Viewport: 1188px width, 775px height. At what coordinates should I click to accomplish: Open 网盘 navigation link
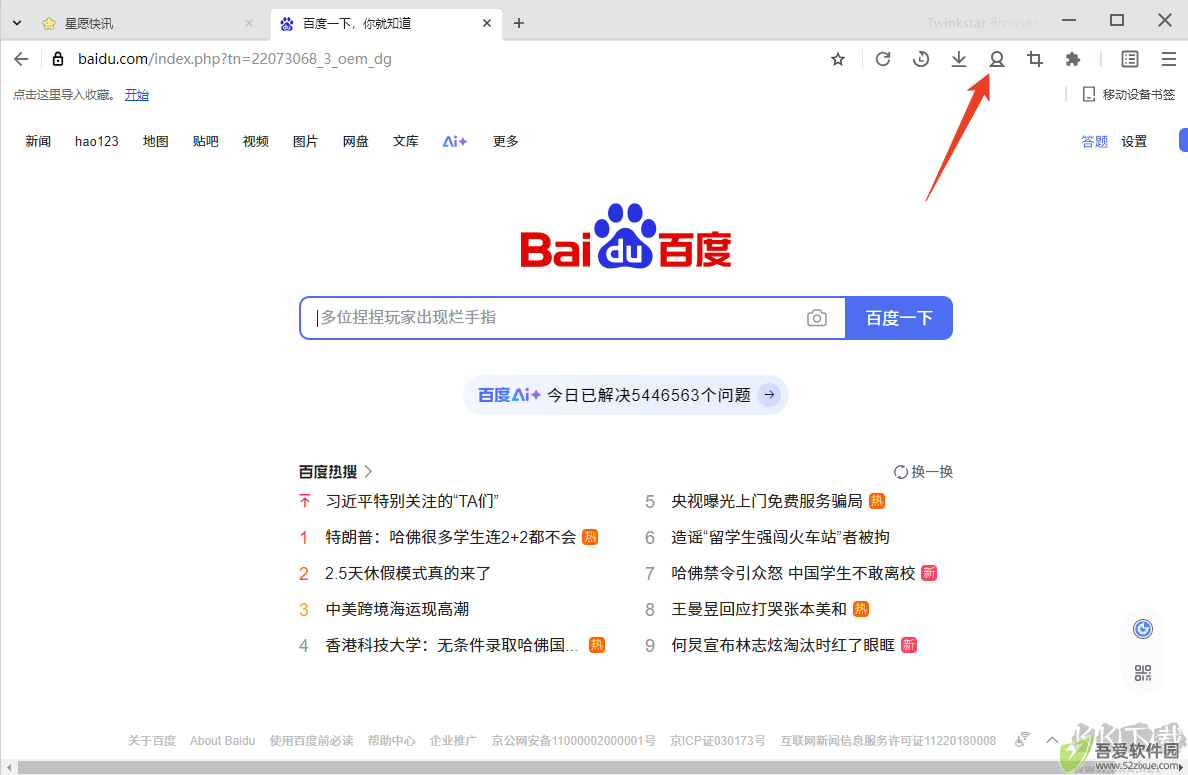click(x=355, y=141)
